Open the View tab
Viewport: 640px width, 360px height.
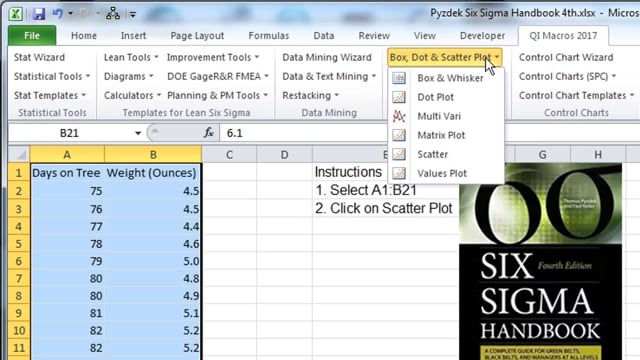(x=424, y=36)
